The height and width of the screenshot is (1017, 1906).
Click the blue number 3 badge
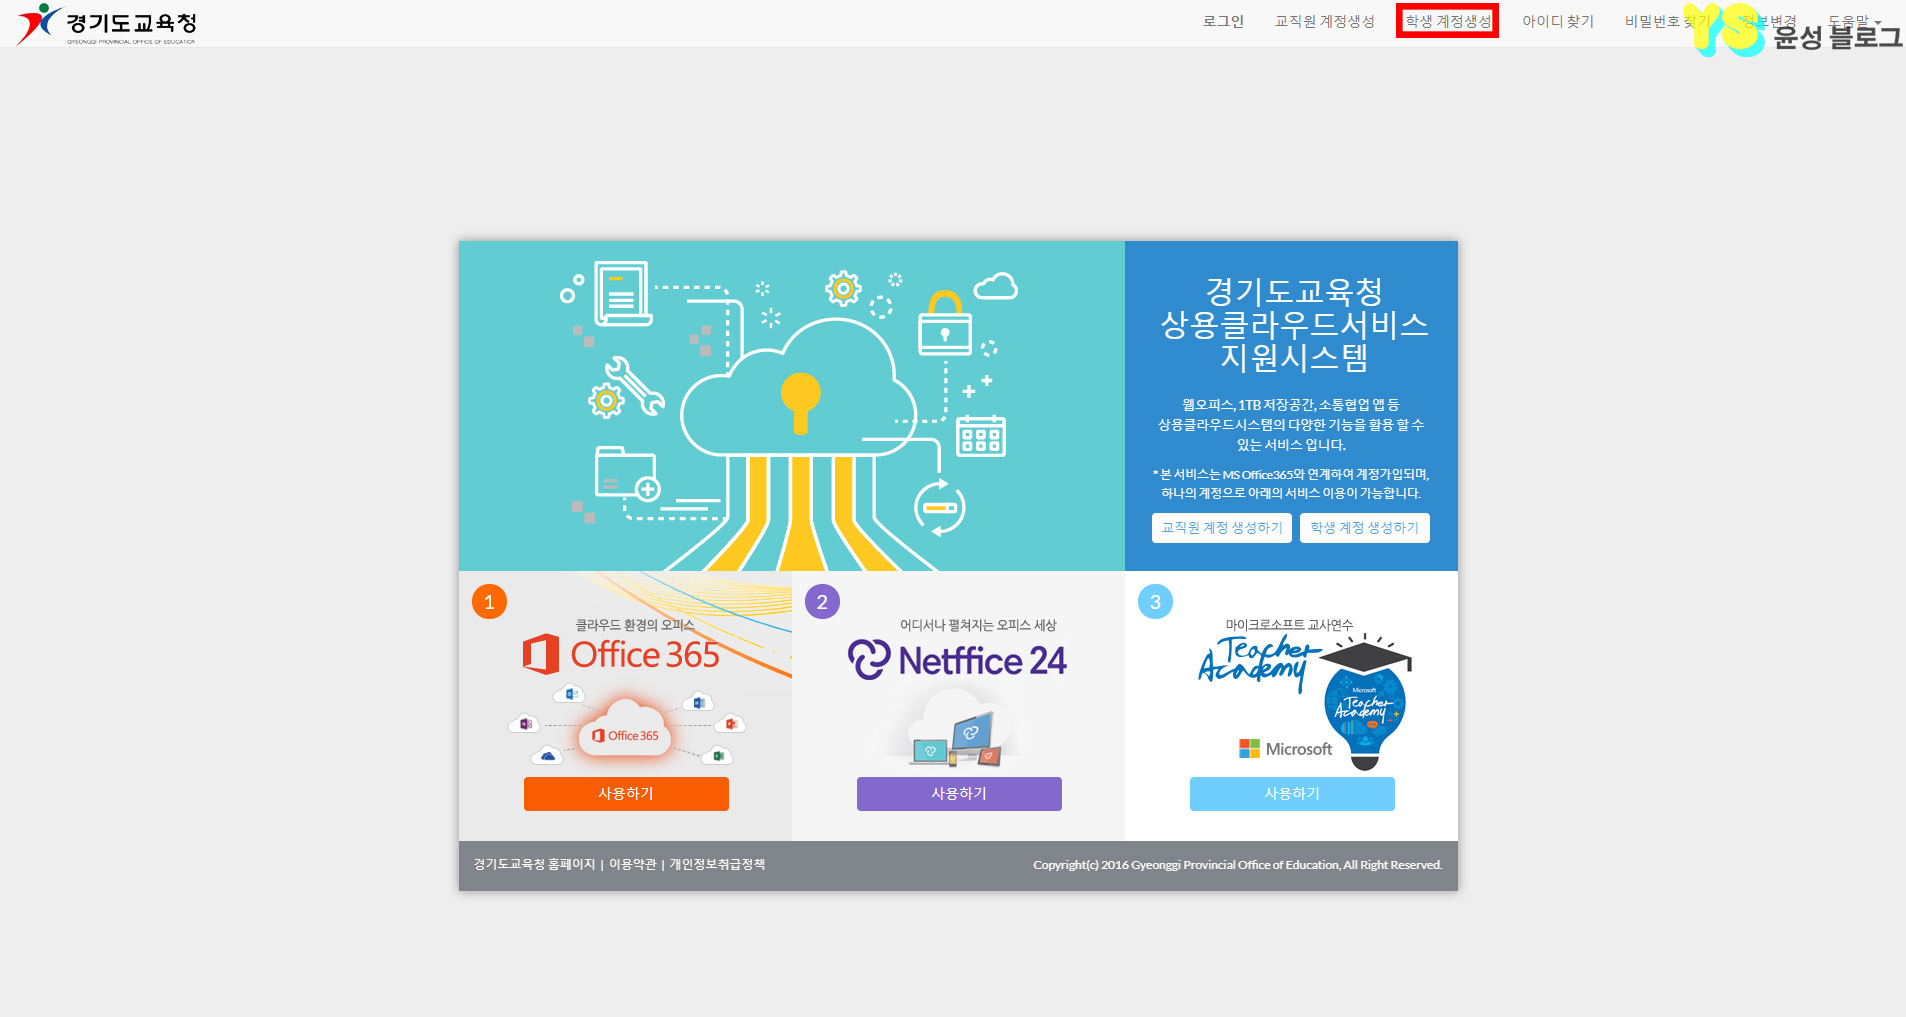click(x=1155, y=602)
